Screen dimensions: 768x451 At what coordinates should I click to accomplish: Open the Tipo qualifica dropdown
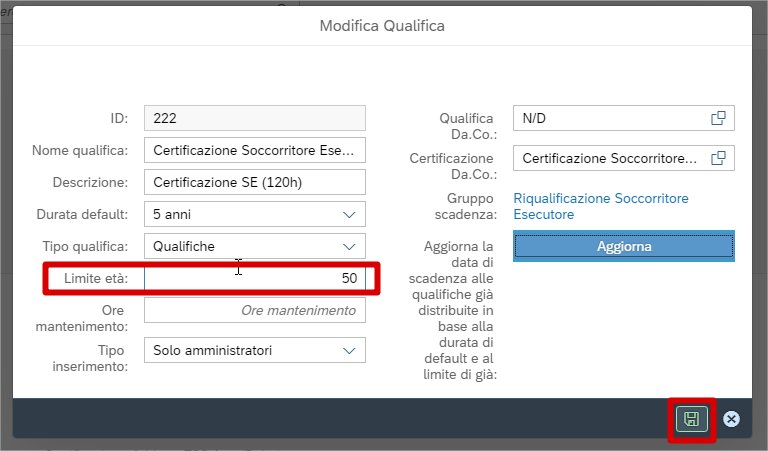pos(349,246)
